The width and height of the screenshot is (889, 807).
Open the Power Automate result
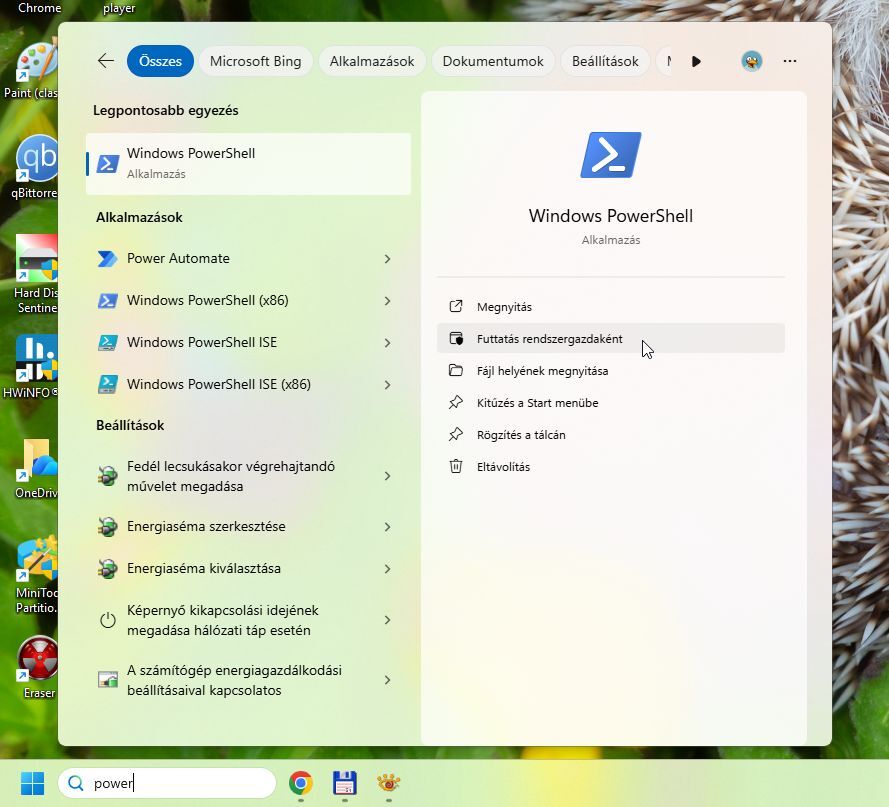248,259
